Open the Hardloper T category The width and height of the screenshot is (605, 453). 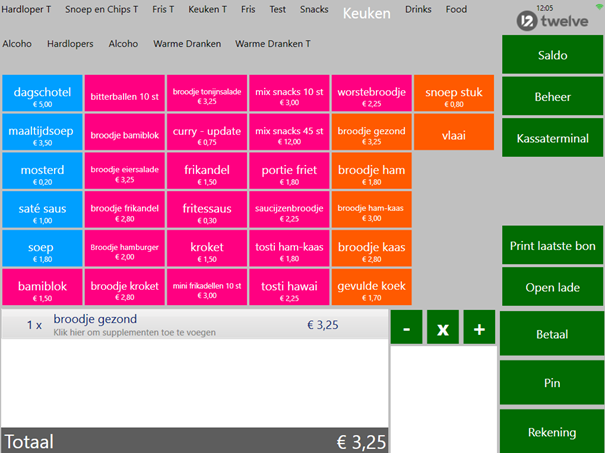point(27,9)
